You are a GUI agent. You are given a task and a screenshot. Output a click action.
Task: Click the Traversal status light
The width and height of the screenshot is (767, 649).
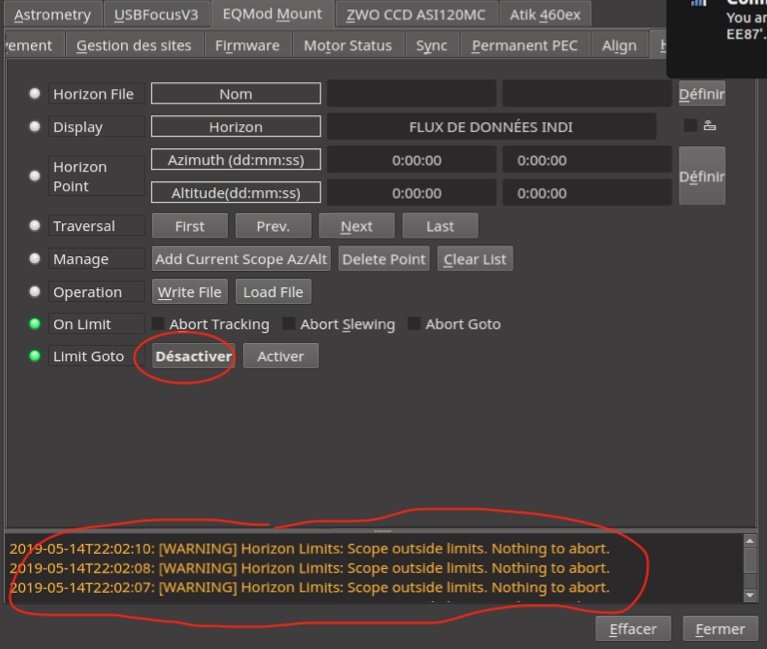(x=35, y=225)
